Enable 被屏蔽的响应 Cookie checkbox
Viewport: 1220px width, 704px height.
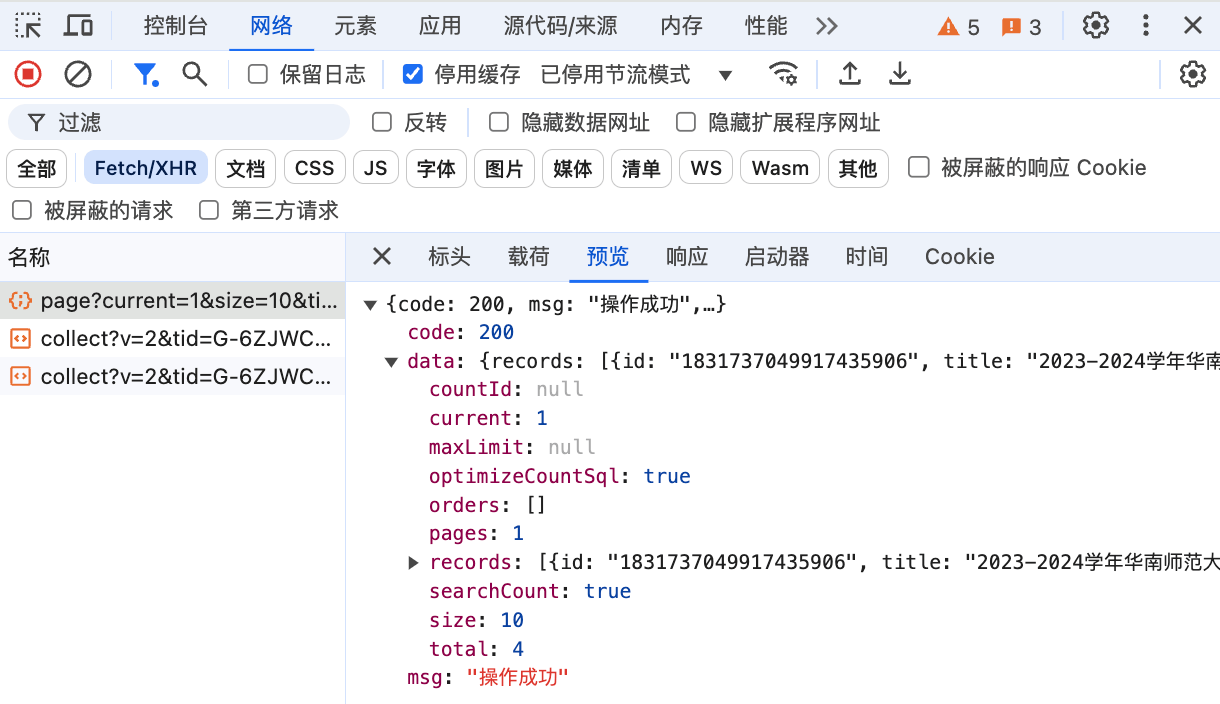coord(918,167)
